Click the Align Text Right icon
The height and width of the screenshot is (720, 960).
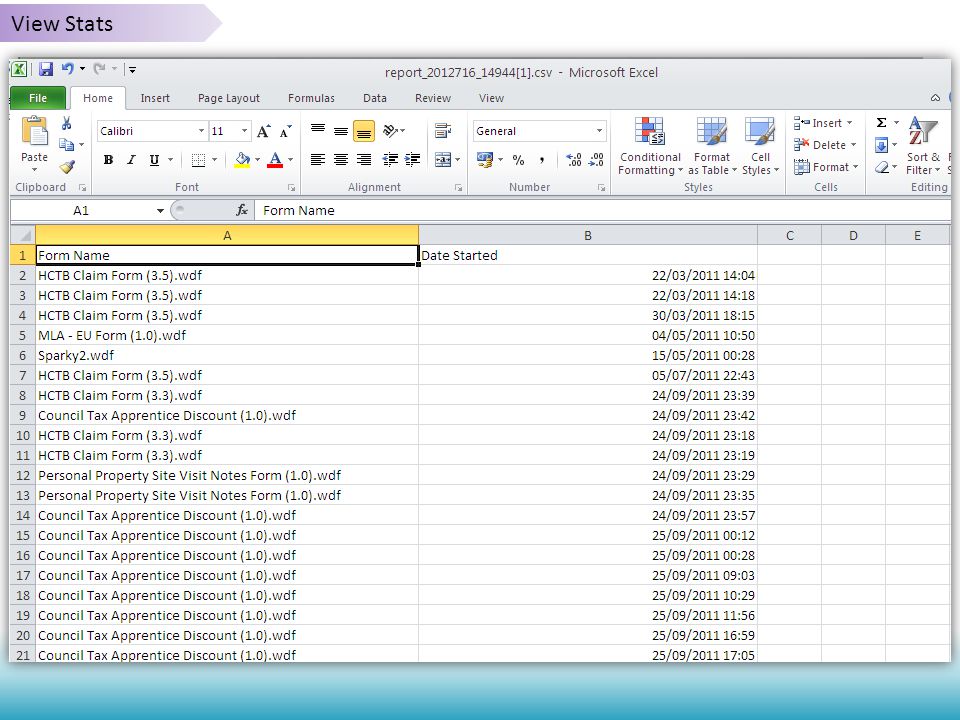point(364,160)
